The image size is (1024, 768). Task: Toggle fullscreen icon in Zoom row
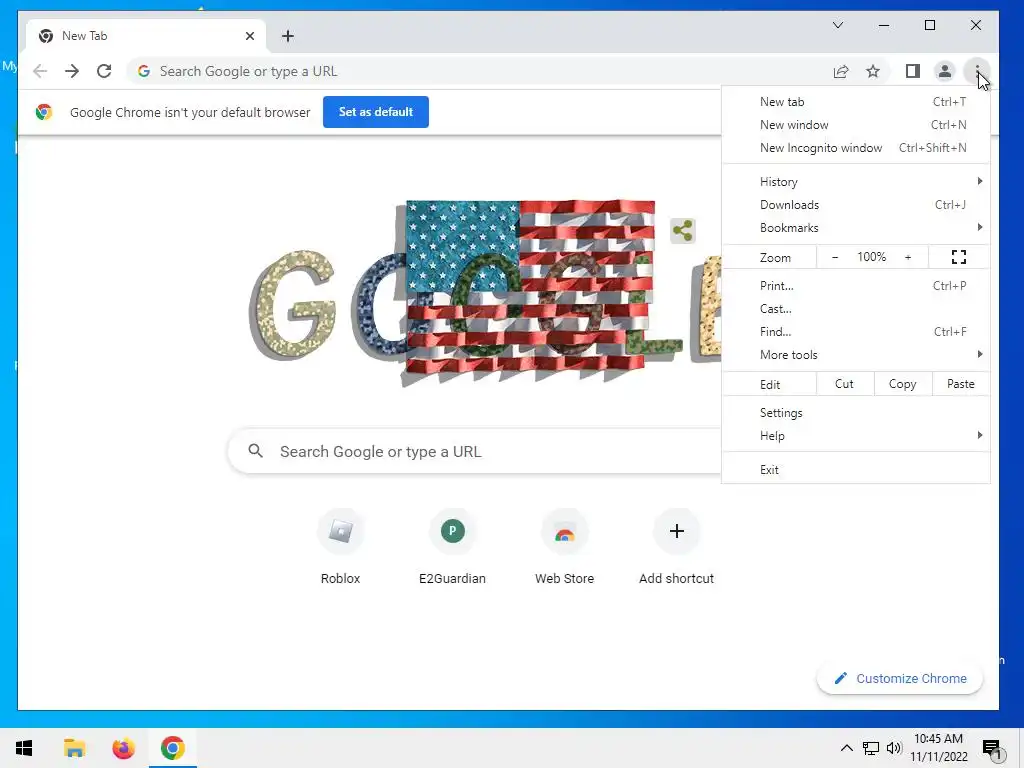[x=959, y=257]
